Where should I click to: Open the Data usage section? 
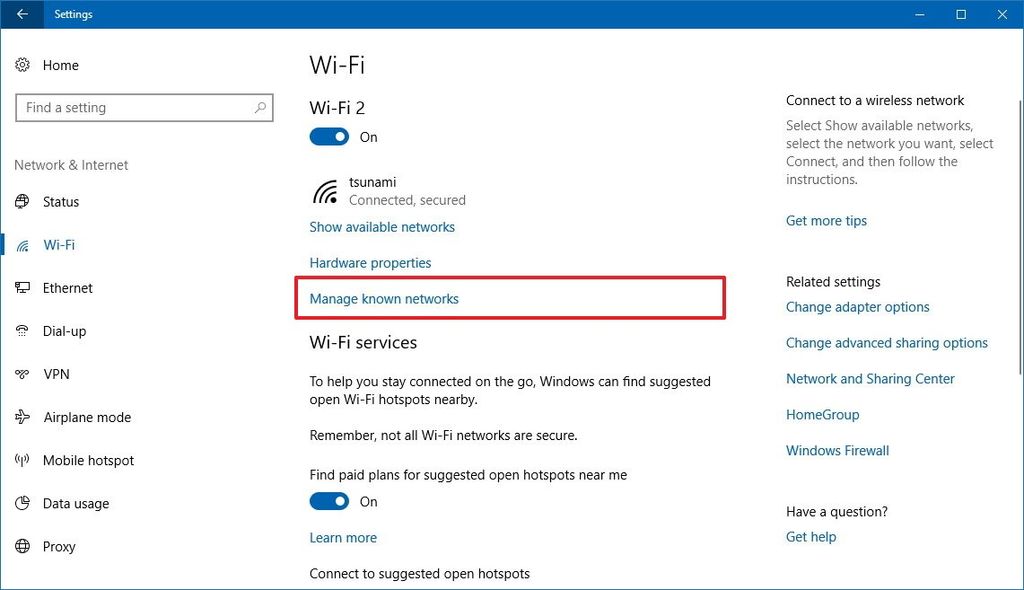click(x=76, y=504)
